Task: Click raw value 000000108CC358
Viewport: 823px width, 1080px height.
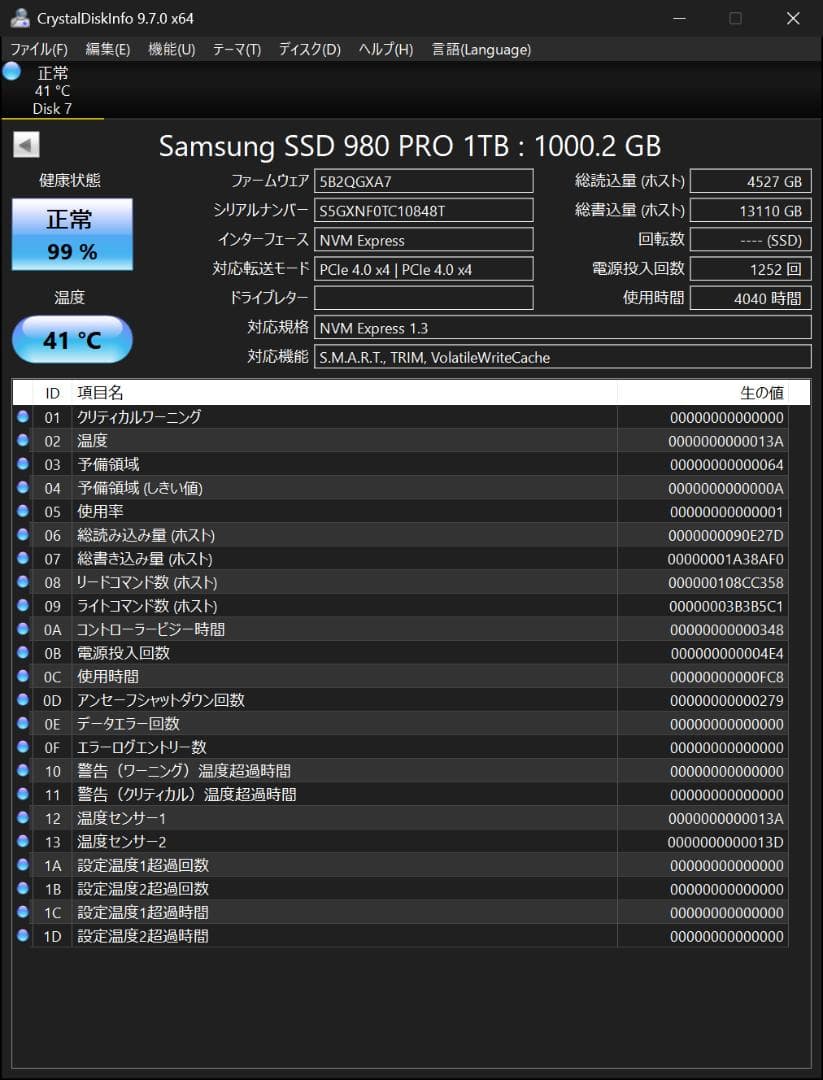Action: (725, 583)
